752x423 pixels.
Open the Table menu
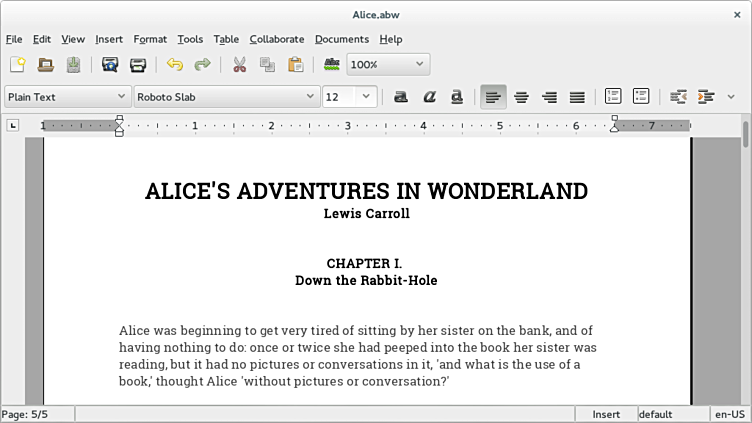[x=226, y=39]
